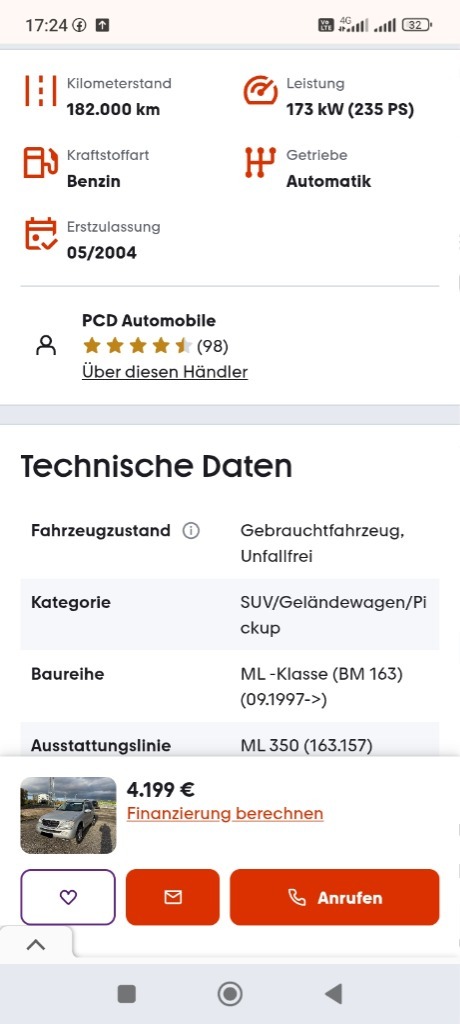Open Über diesen Händler link
Image resolution: width=460 pixels, height=1024 pixels.
tap(165, 372)
